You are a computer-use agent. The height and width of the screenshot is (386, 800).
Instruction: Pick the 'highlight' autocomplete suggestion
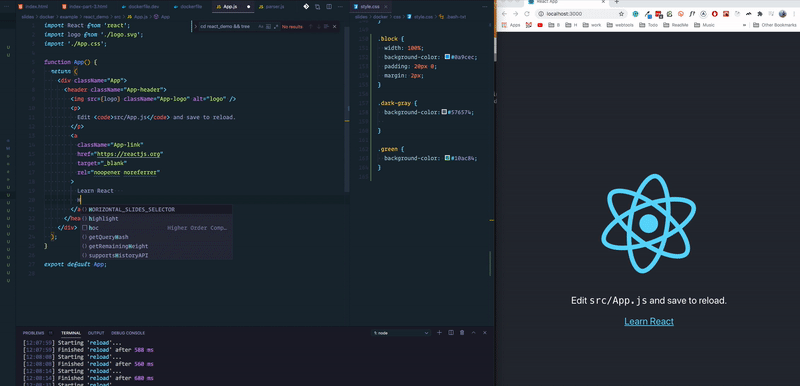[x=156, y=219]
